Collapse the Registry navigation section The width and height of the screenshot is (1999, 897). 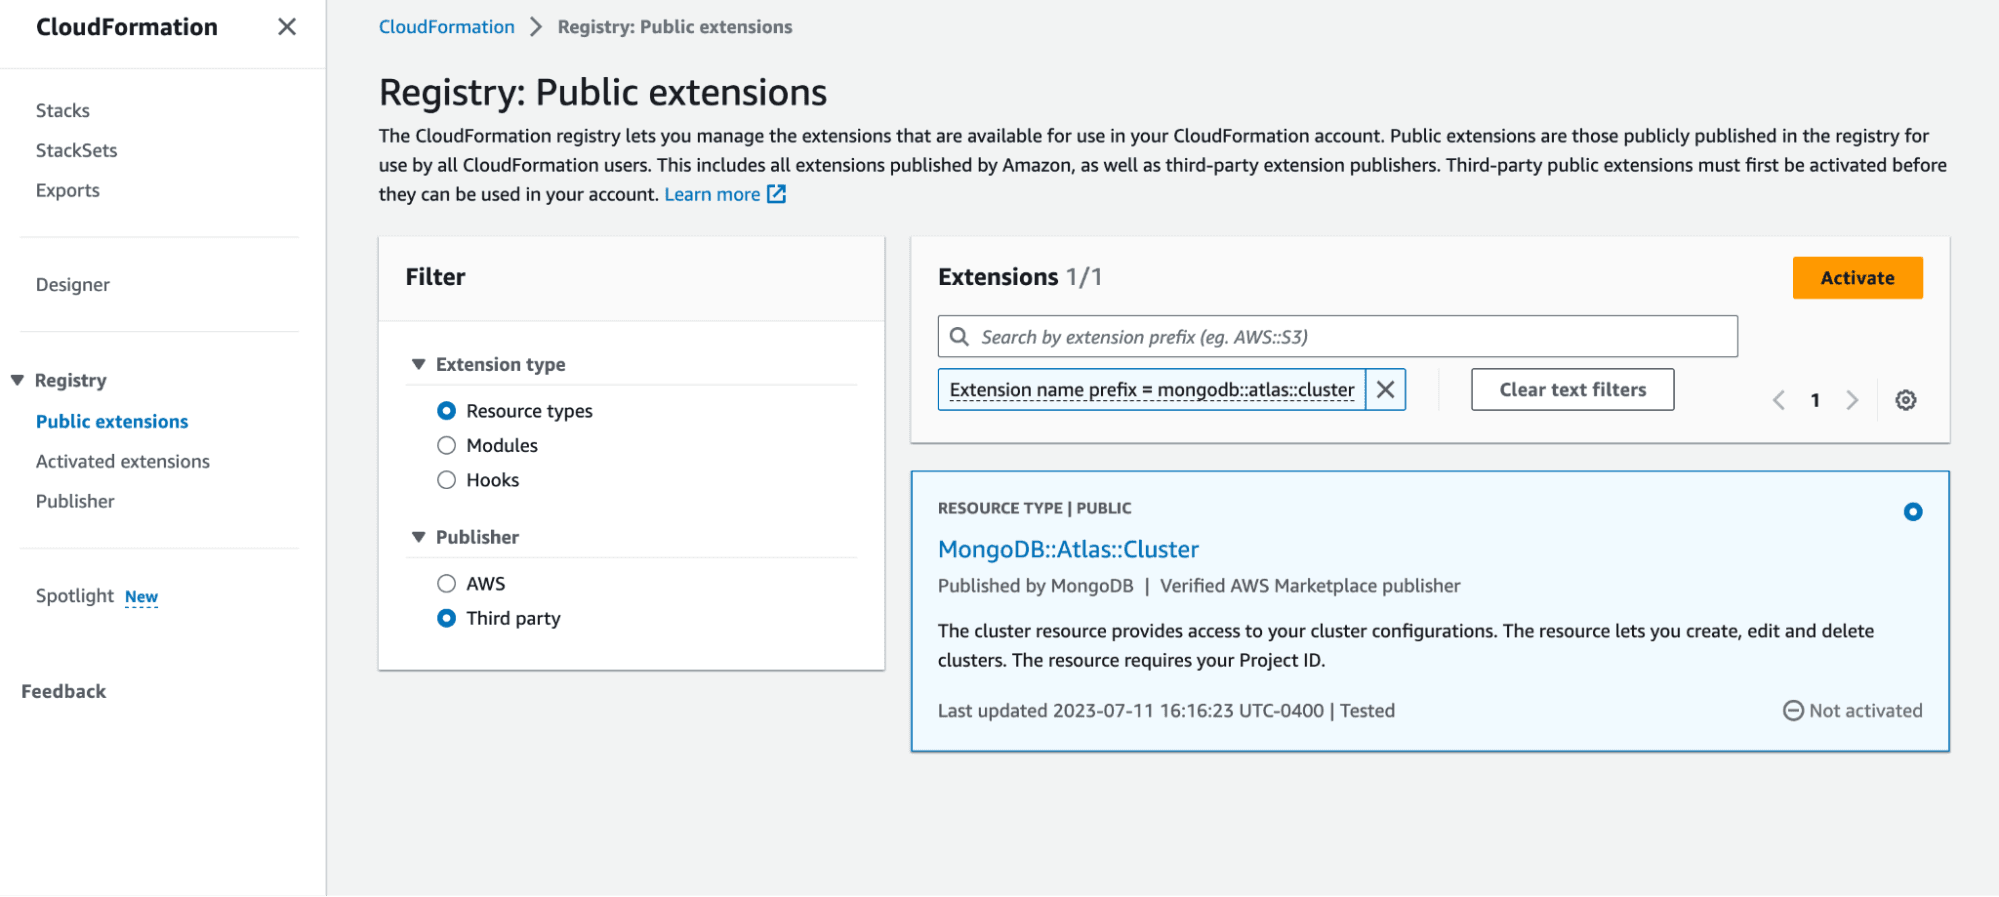pyautogui.click(x=17, y=381)
